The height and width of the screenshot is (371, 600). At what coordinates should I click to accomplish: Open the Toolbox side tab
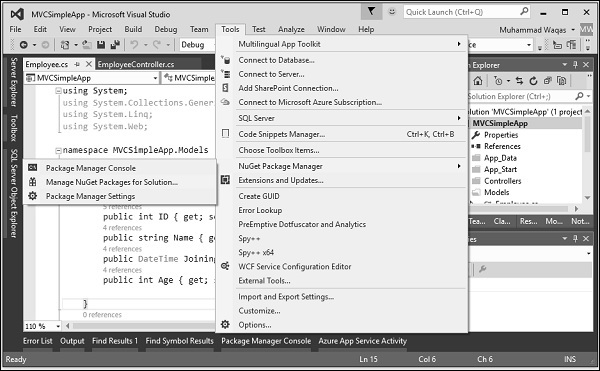click(14, 128)
